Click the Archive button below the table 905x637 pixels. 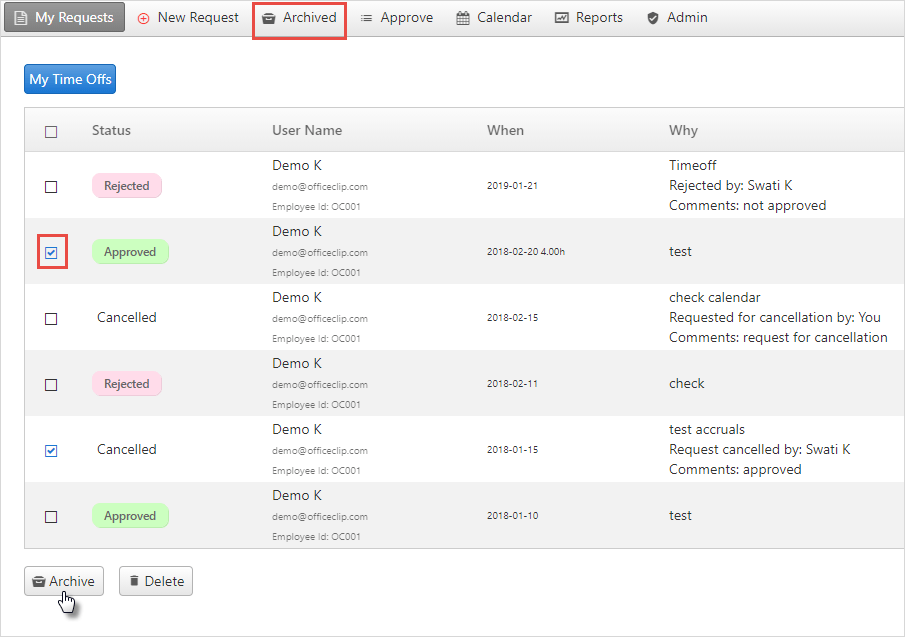point(64,581)
